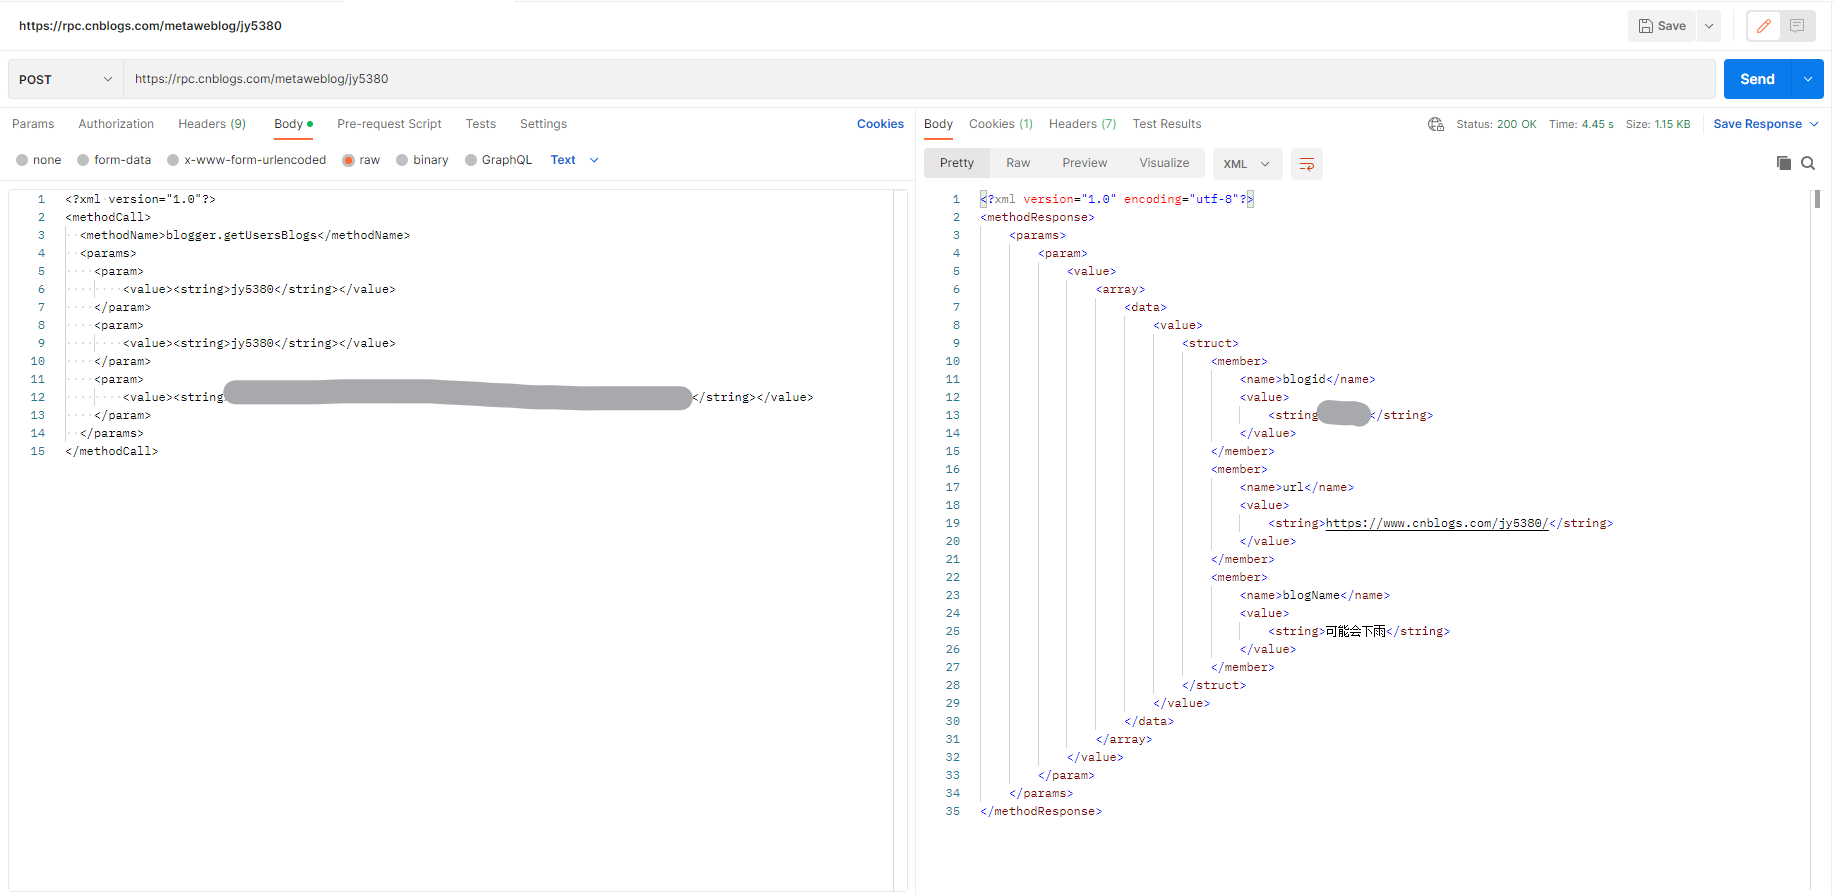Expand the Save Response dropdown arrow
Screen dimensions: 1834x895
click(1814, 124)
